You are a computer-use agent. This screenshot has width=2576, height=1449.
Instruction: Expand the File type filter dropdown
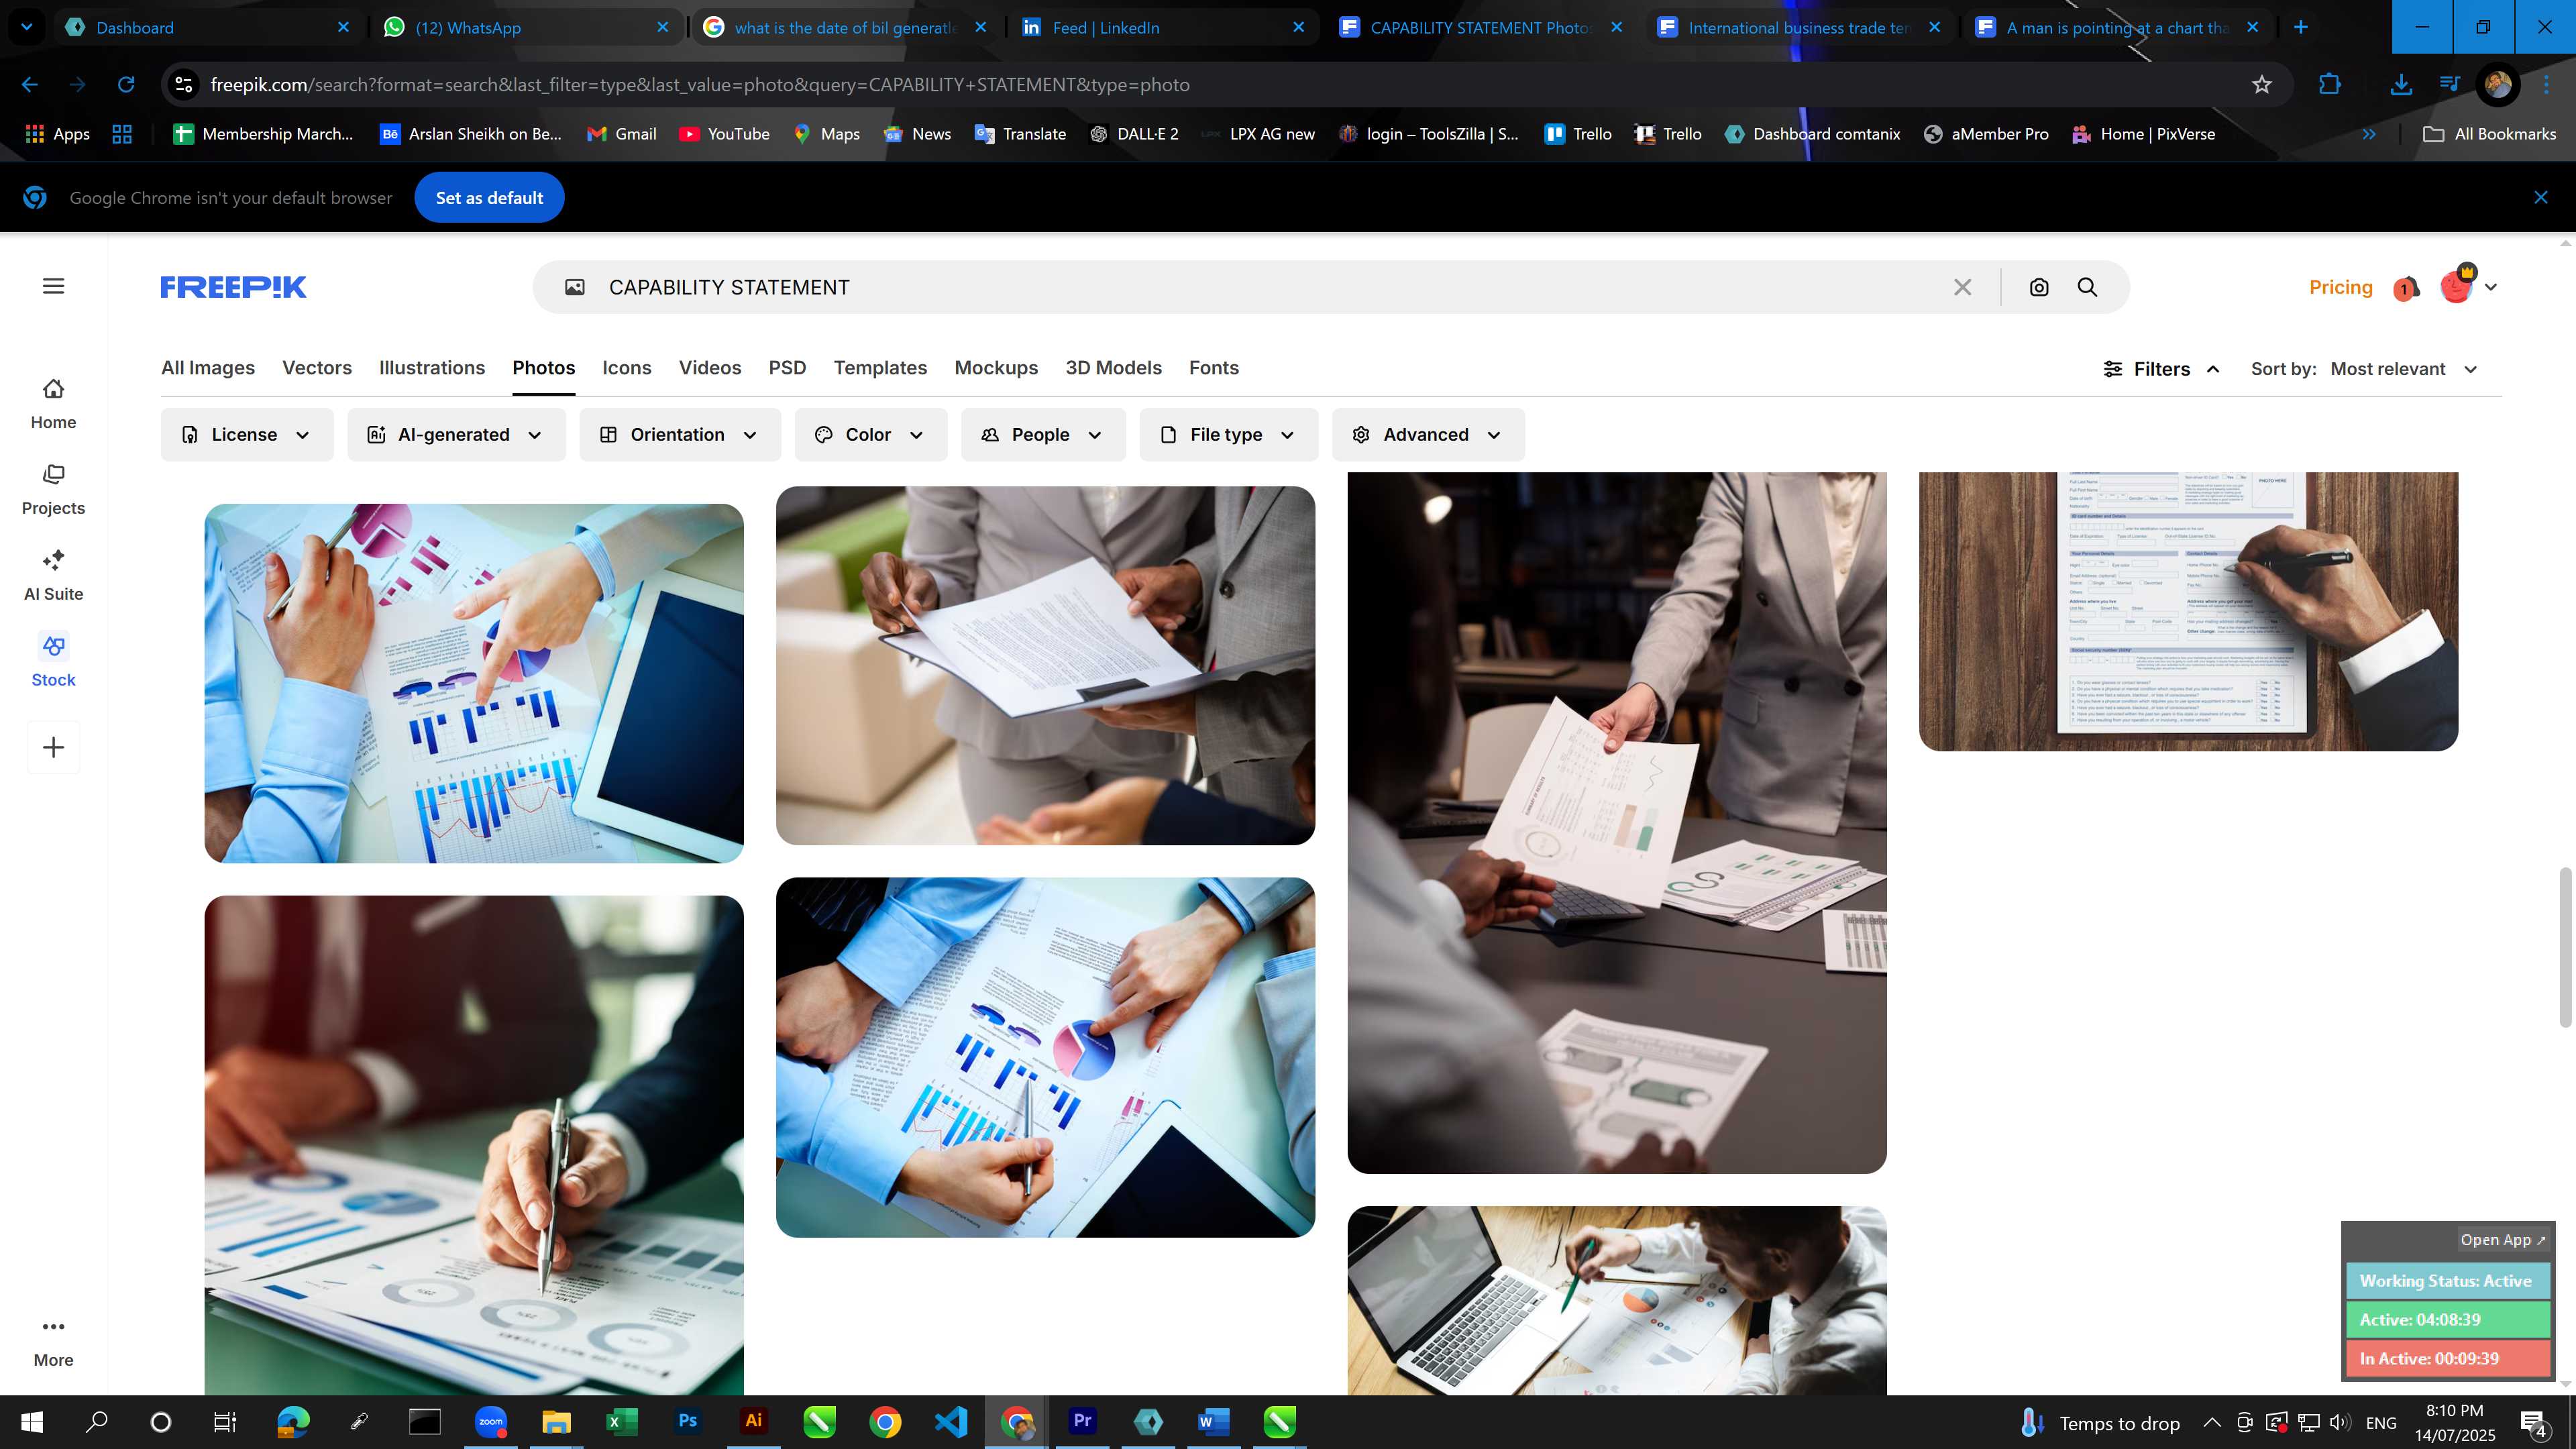pos(1228,434)
